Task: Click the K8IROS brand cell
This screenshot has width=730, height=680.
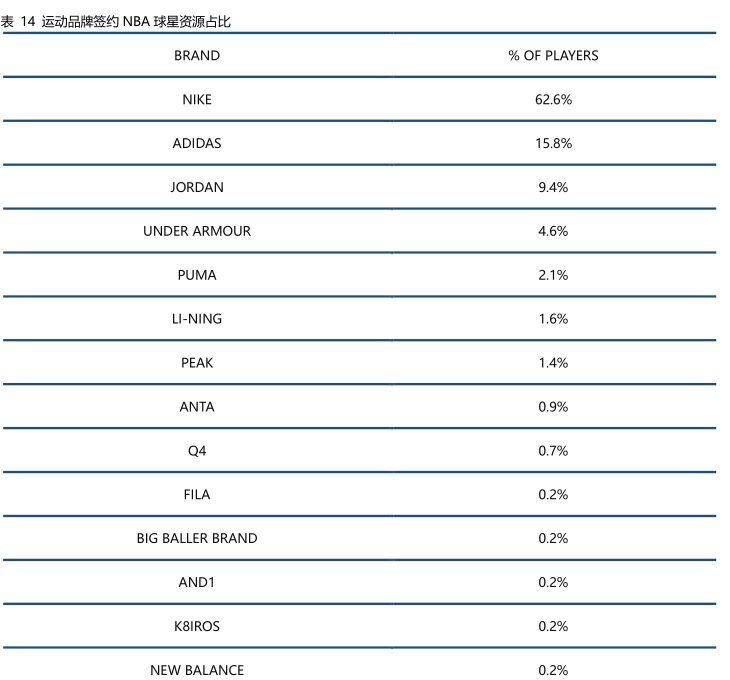Action: (197, 627)
